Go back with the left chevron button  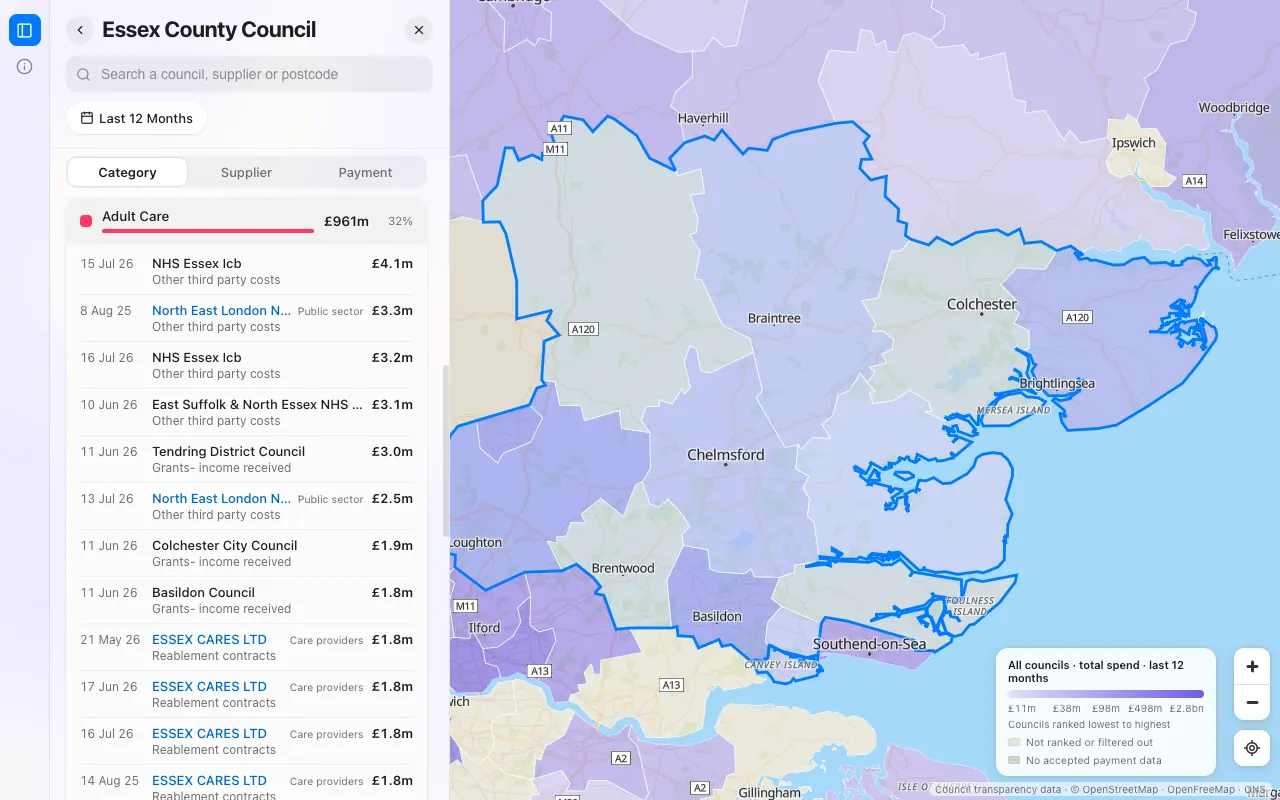pos(80,30)
